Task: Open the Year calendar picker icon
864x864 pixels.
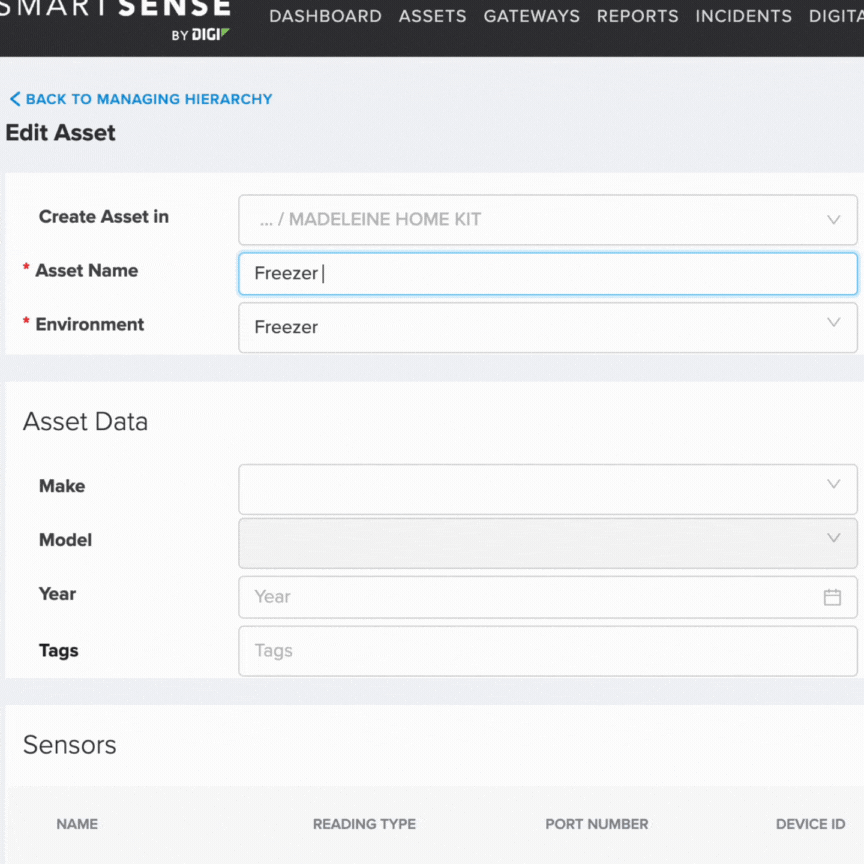Action: point(832,597)
